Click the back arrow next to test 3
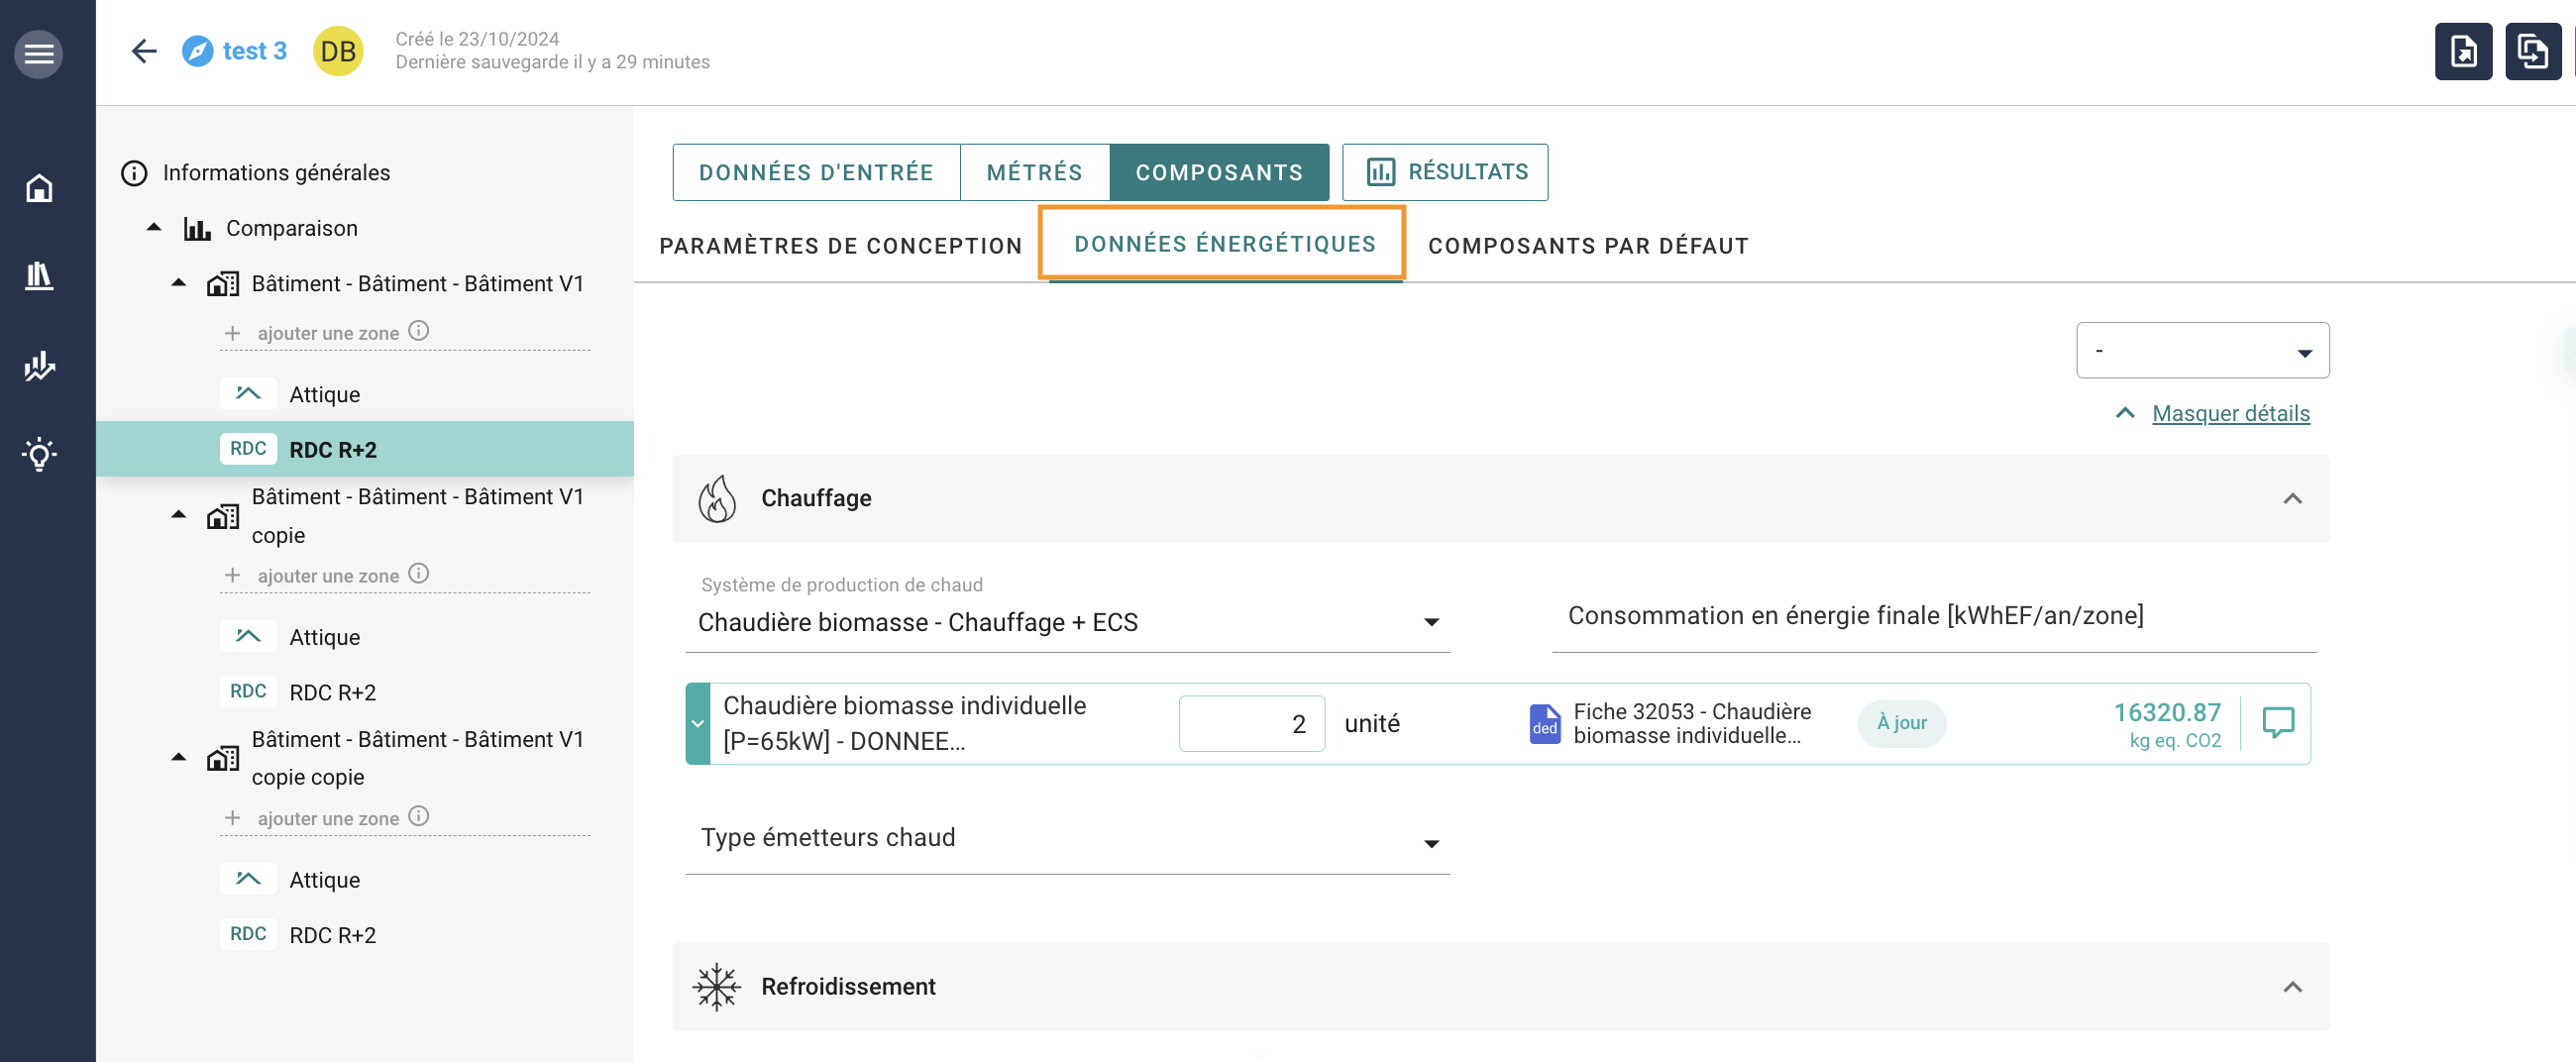This screenshot has height=1062, width=2576. point(144,51)
